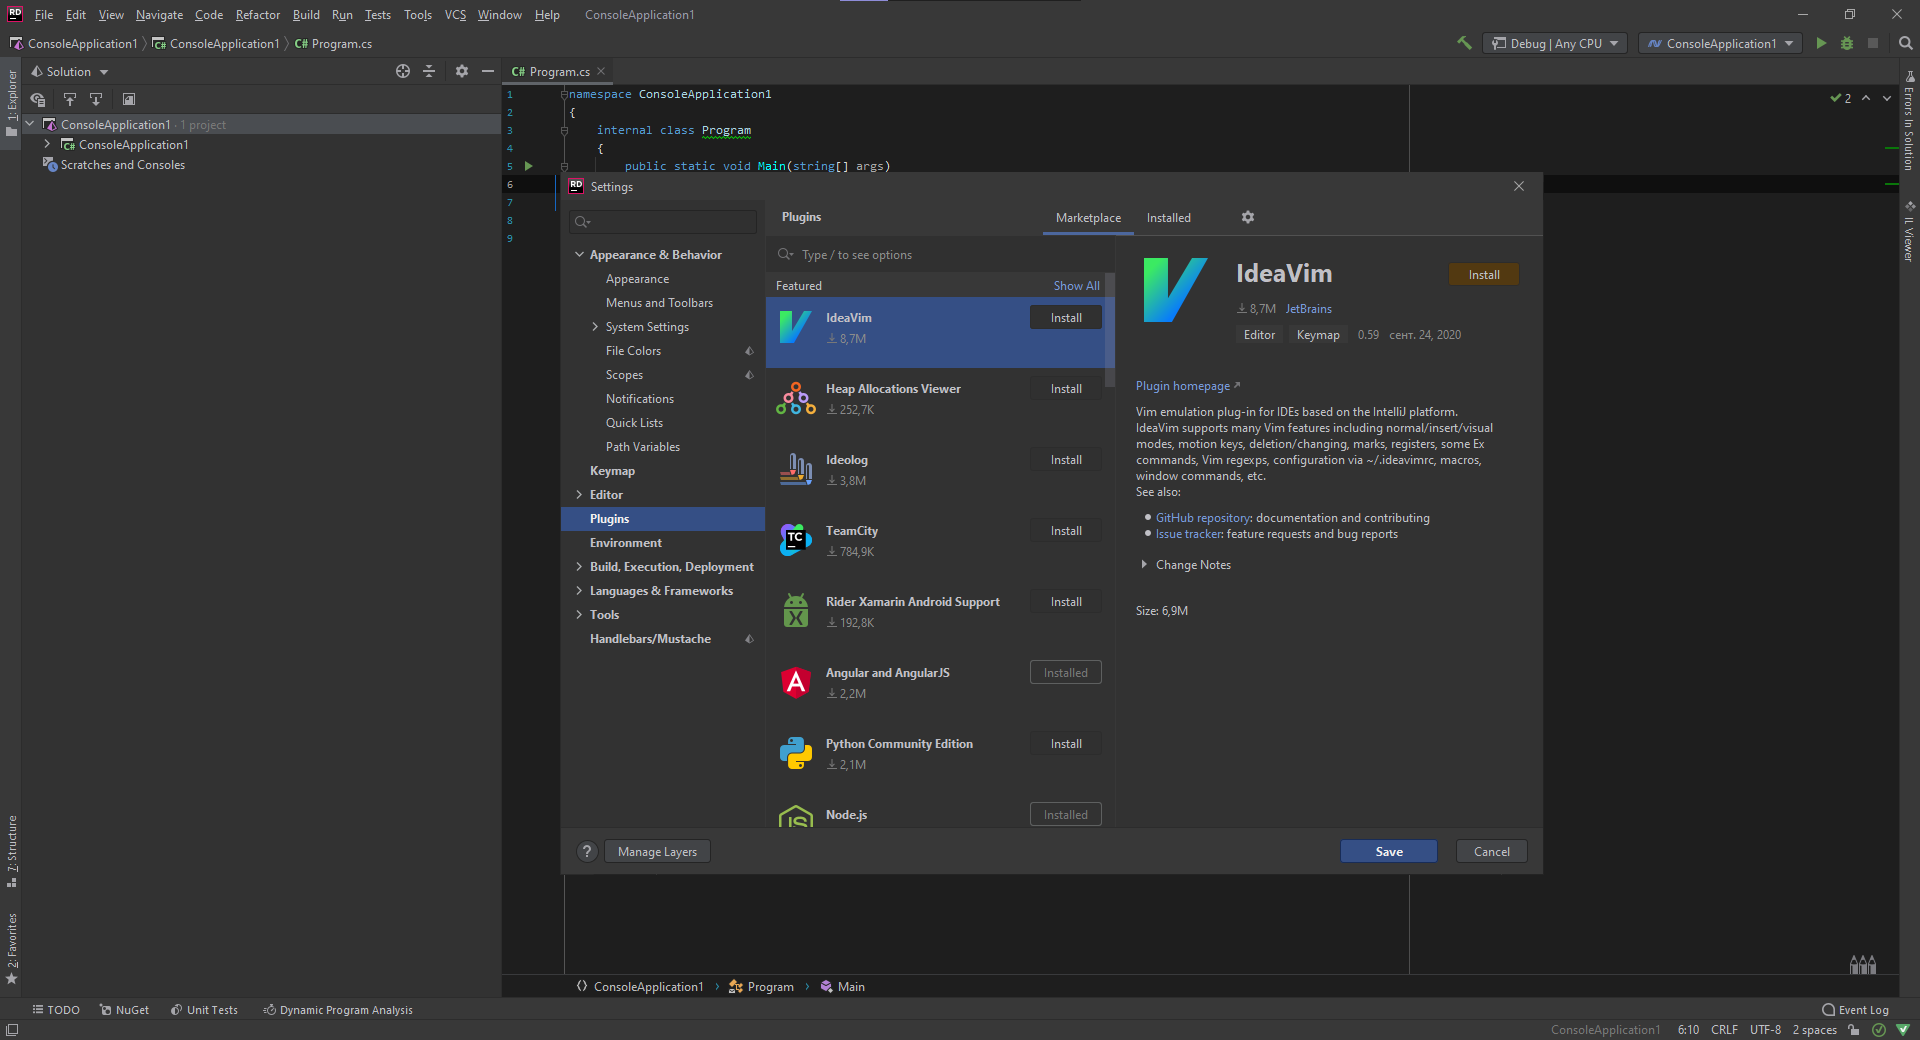Click the Manage Layers button

657,851
